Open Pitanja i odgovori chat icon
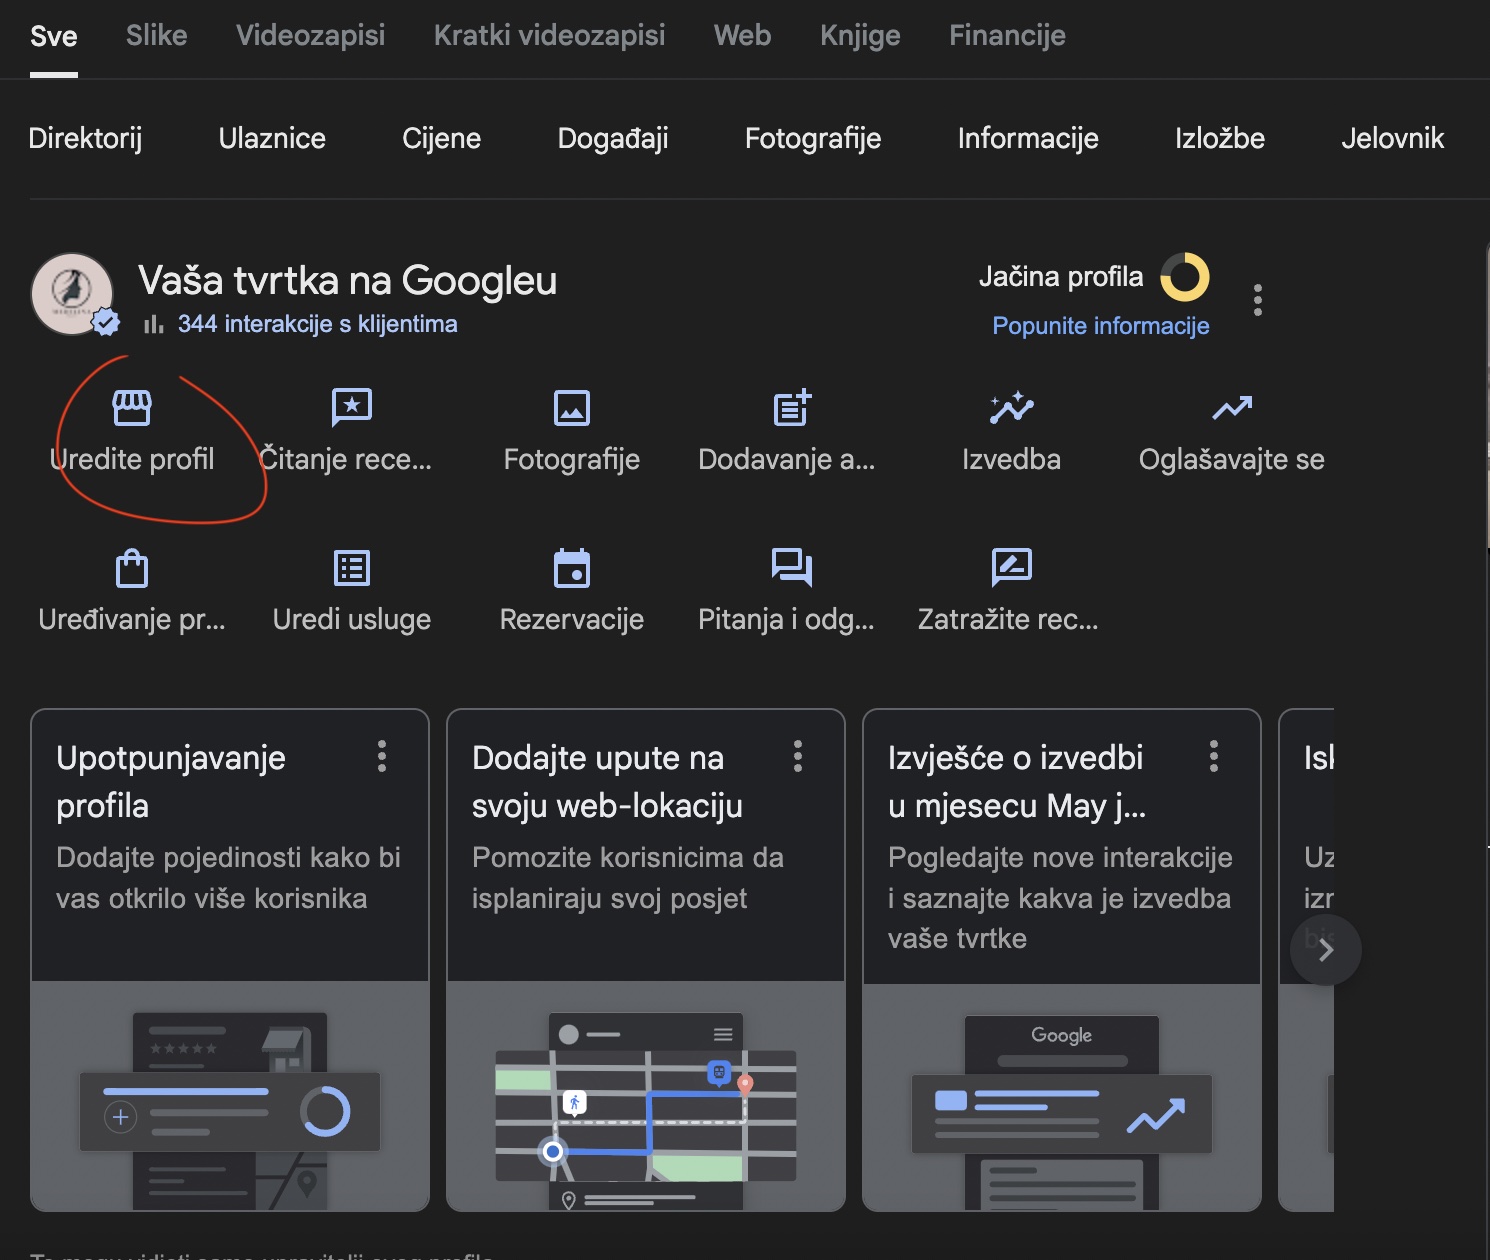 [791, 568]
